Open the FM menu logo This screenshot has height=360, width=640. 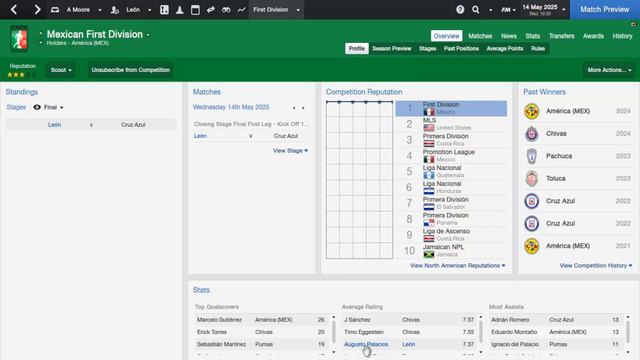[x=506, y=10]
